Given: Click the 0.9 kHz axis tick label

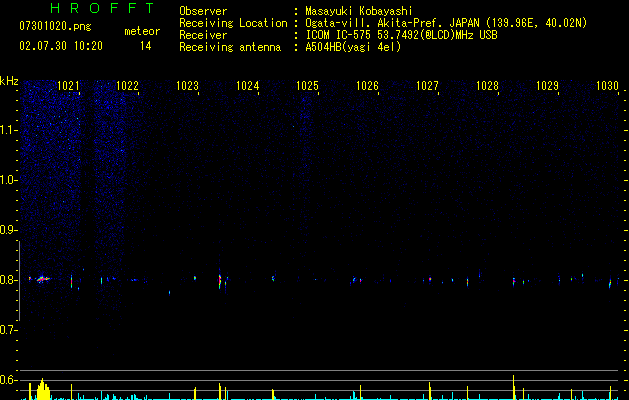Looking at the screenshot, I should [x=8, y=230].
